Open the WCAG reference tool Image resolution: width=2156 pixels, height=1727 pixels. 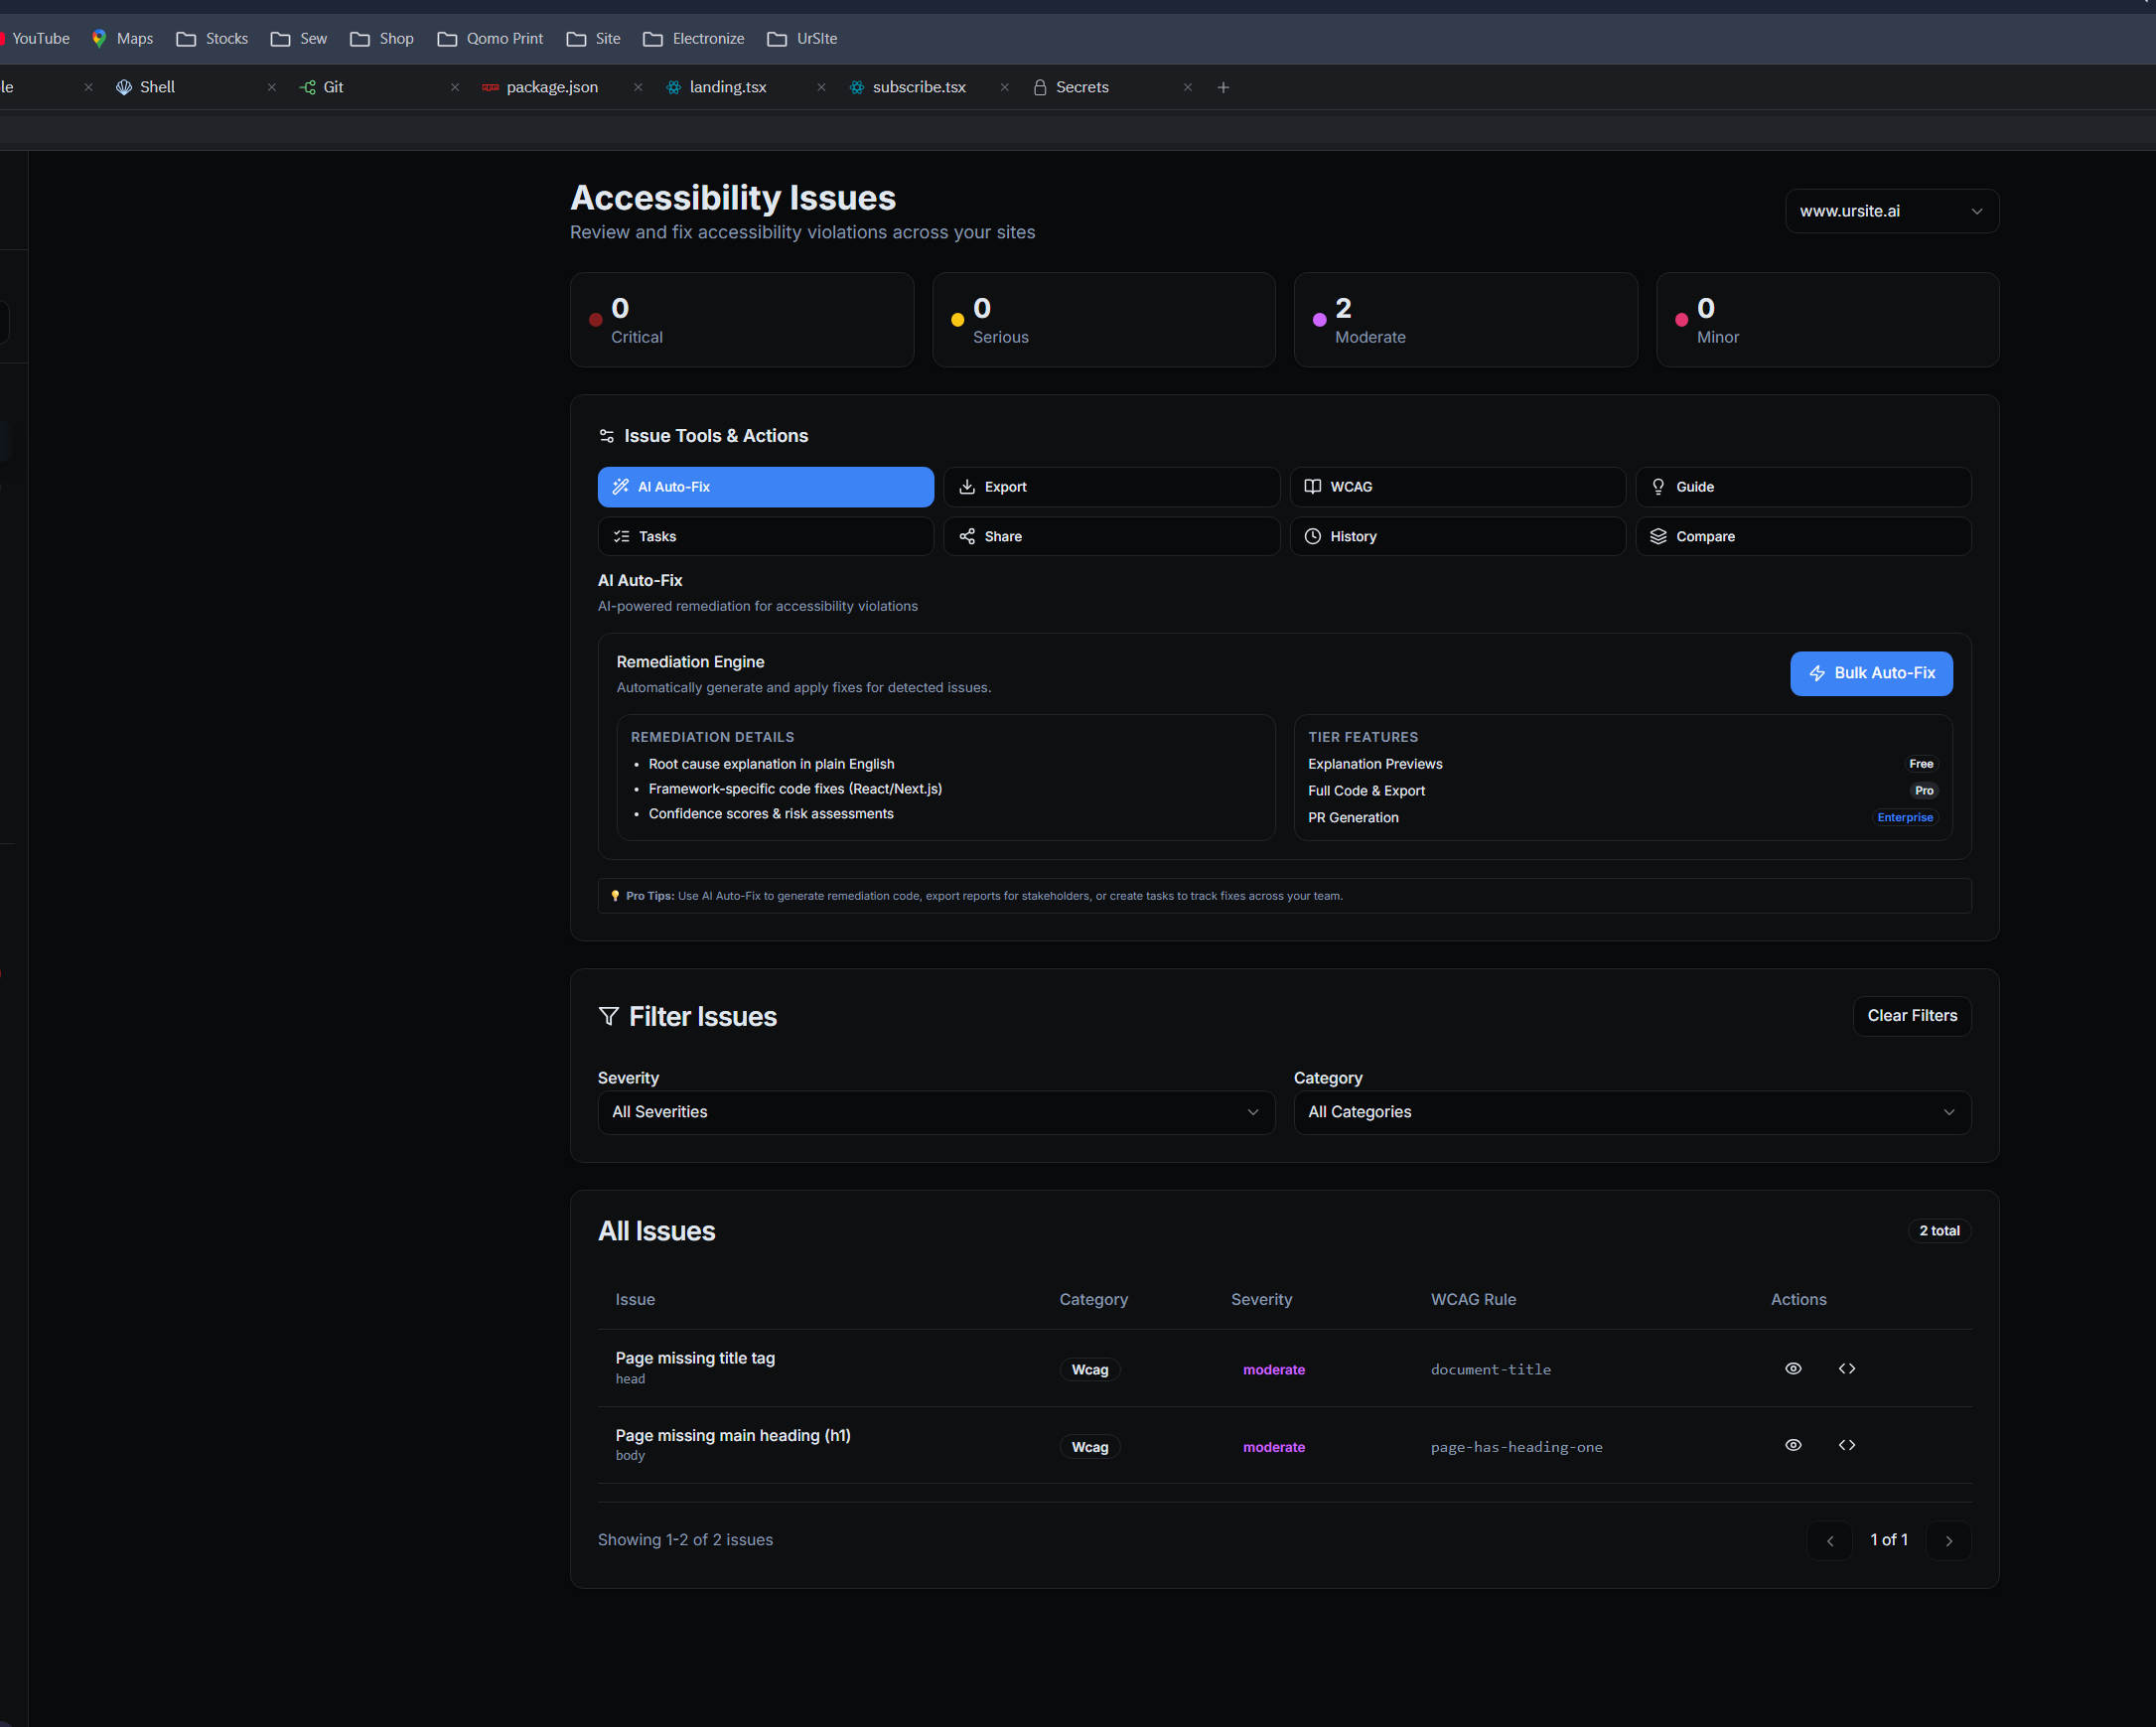point(1456,487)
